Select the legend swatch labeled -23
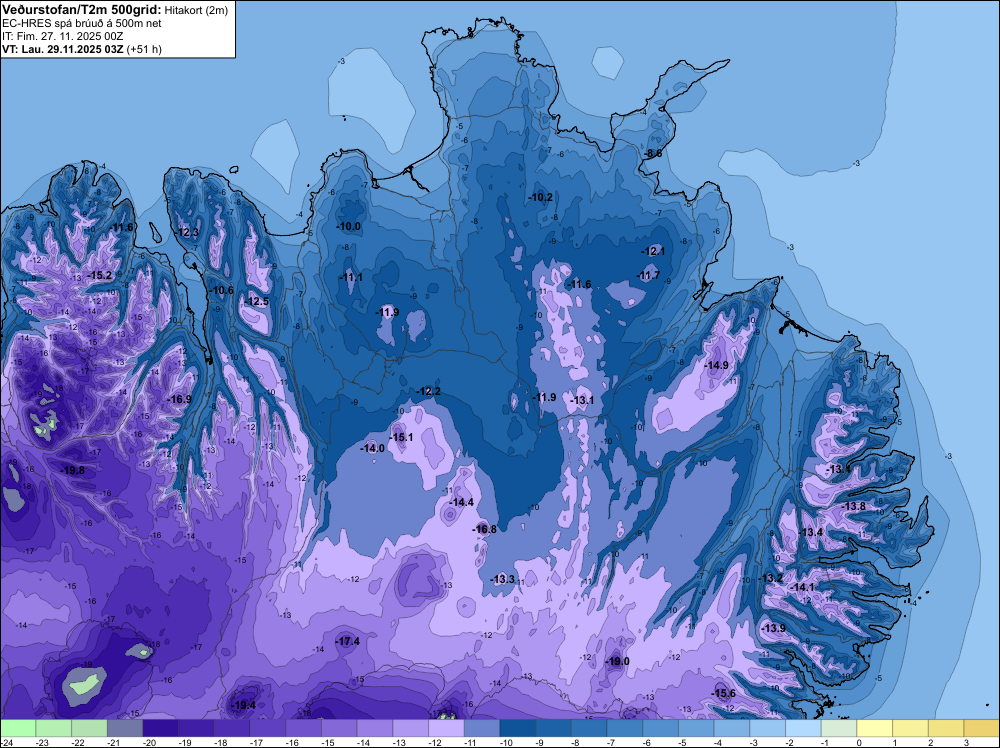The height and width of the screenshot is (748, 1000). click(54, 728)
